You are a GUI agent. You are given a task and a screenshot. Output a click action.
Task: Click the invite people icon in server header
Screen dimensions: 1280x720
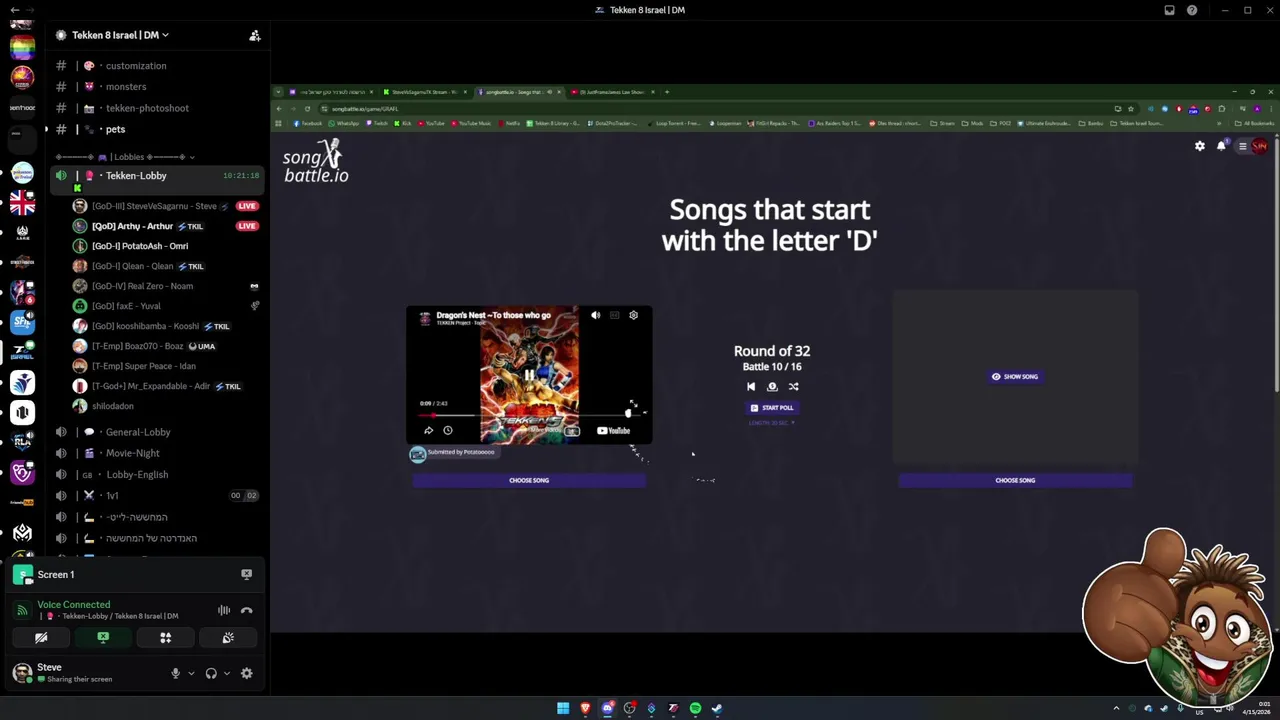pyautogui.click(x=255, y=35)
